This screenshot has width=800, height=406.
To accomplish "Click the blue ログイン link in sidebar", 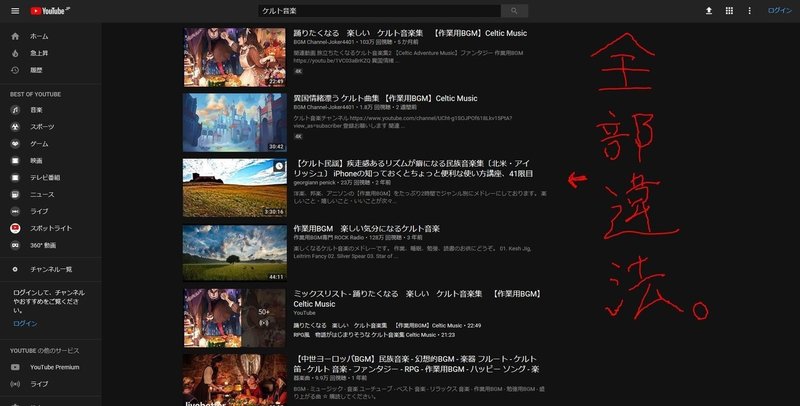I will (x=26, y=323).
